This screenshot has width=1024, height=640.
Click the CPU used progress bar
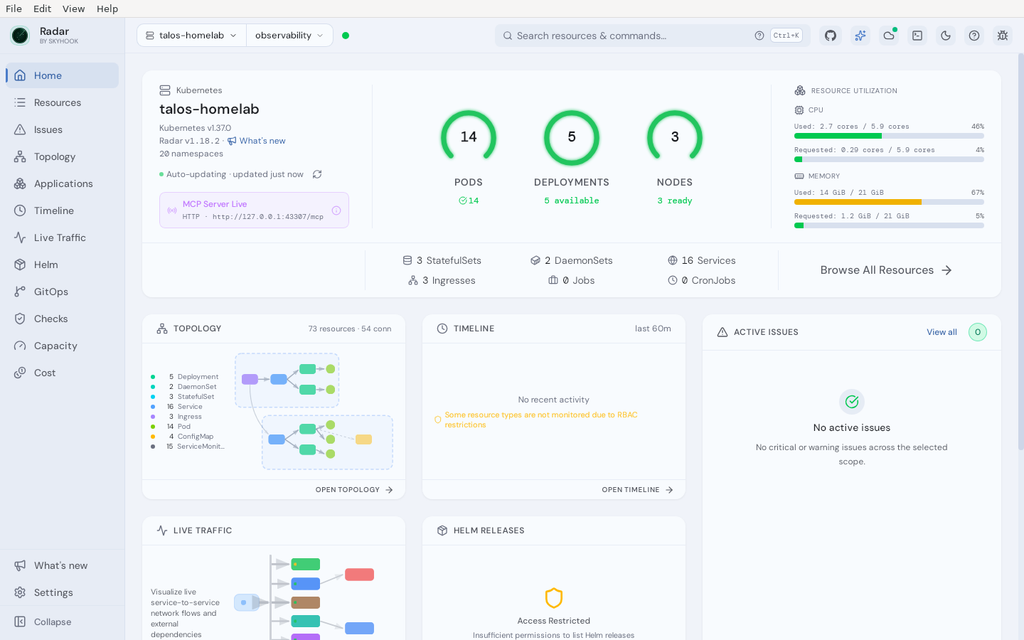pos(889,136)
